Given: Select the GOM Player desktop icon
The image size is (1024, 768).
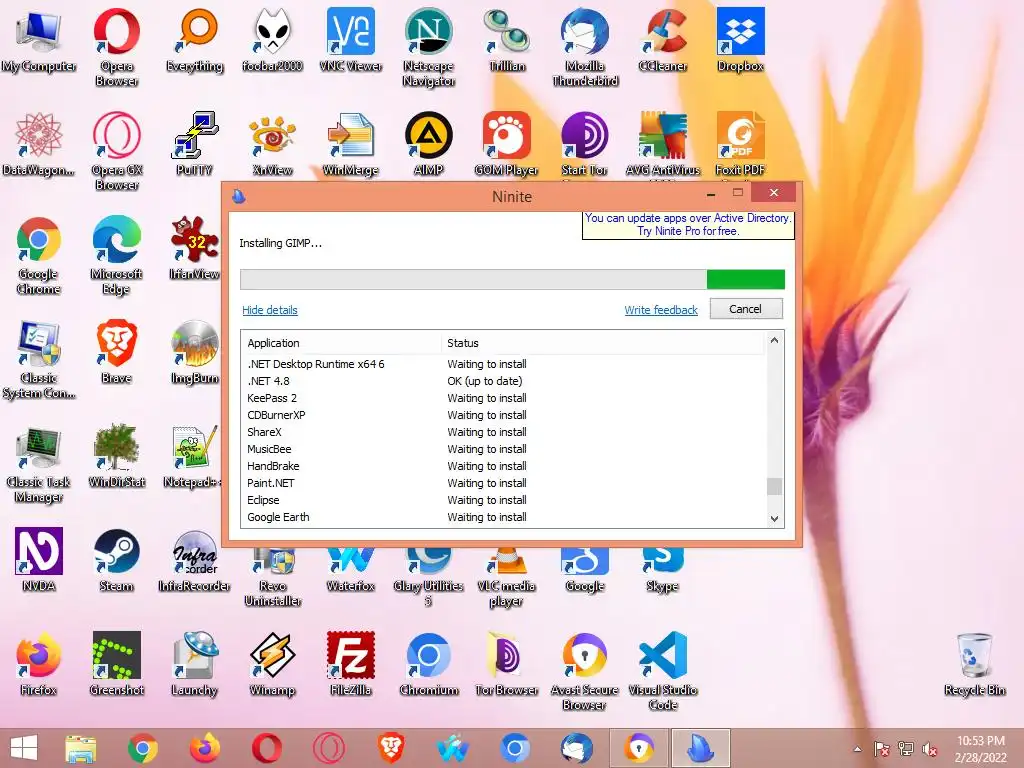Looking at the screenshot, I should click(506, 144).
